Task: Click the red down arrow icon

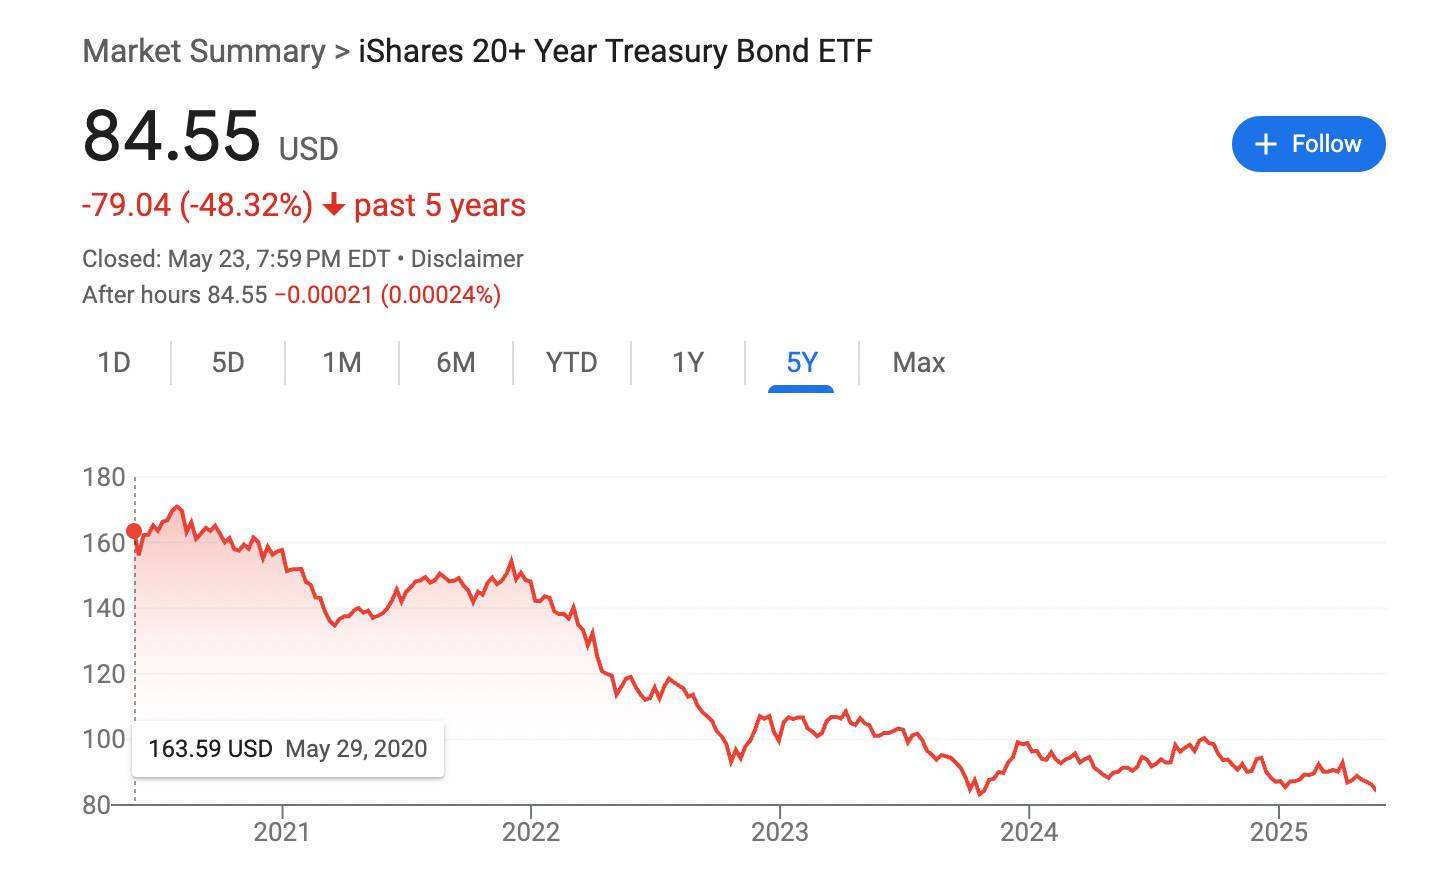Action: [x=334, y=206]
